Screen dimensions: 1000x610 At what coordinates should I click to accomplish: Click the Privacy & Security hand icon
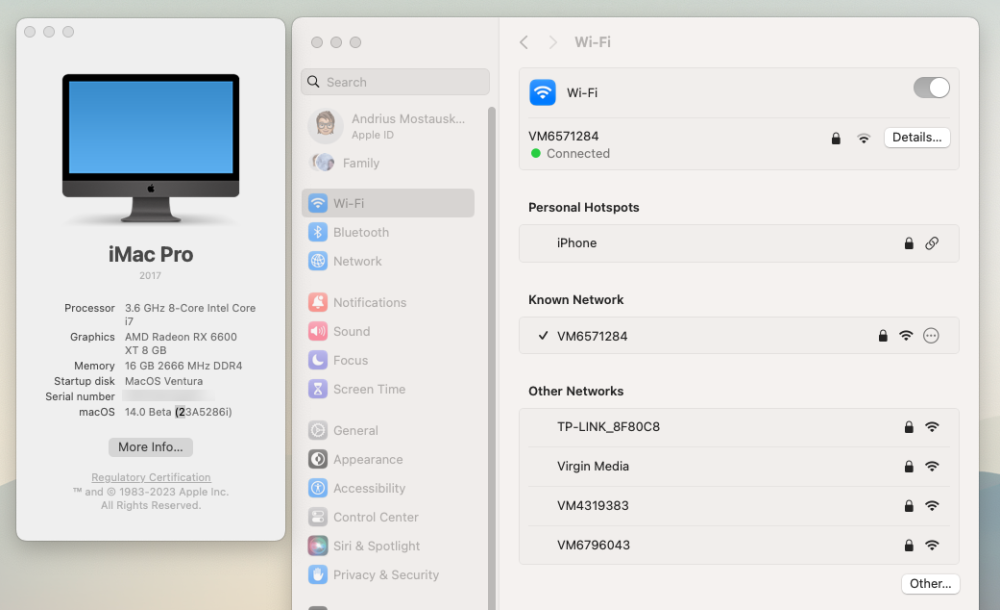coord(318,575)
